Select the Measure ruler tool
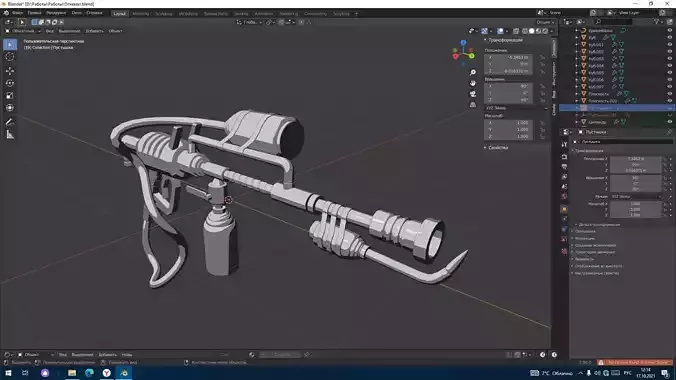The image size is (676, 380). [x=10, y=135]
